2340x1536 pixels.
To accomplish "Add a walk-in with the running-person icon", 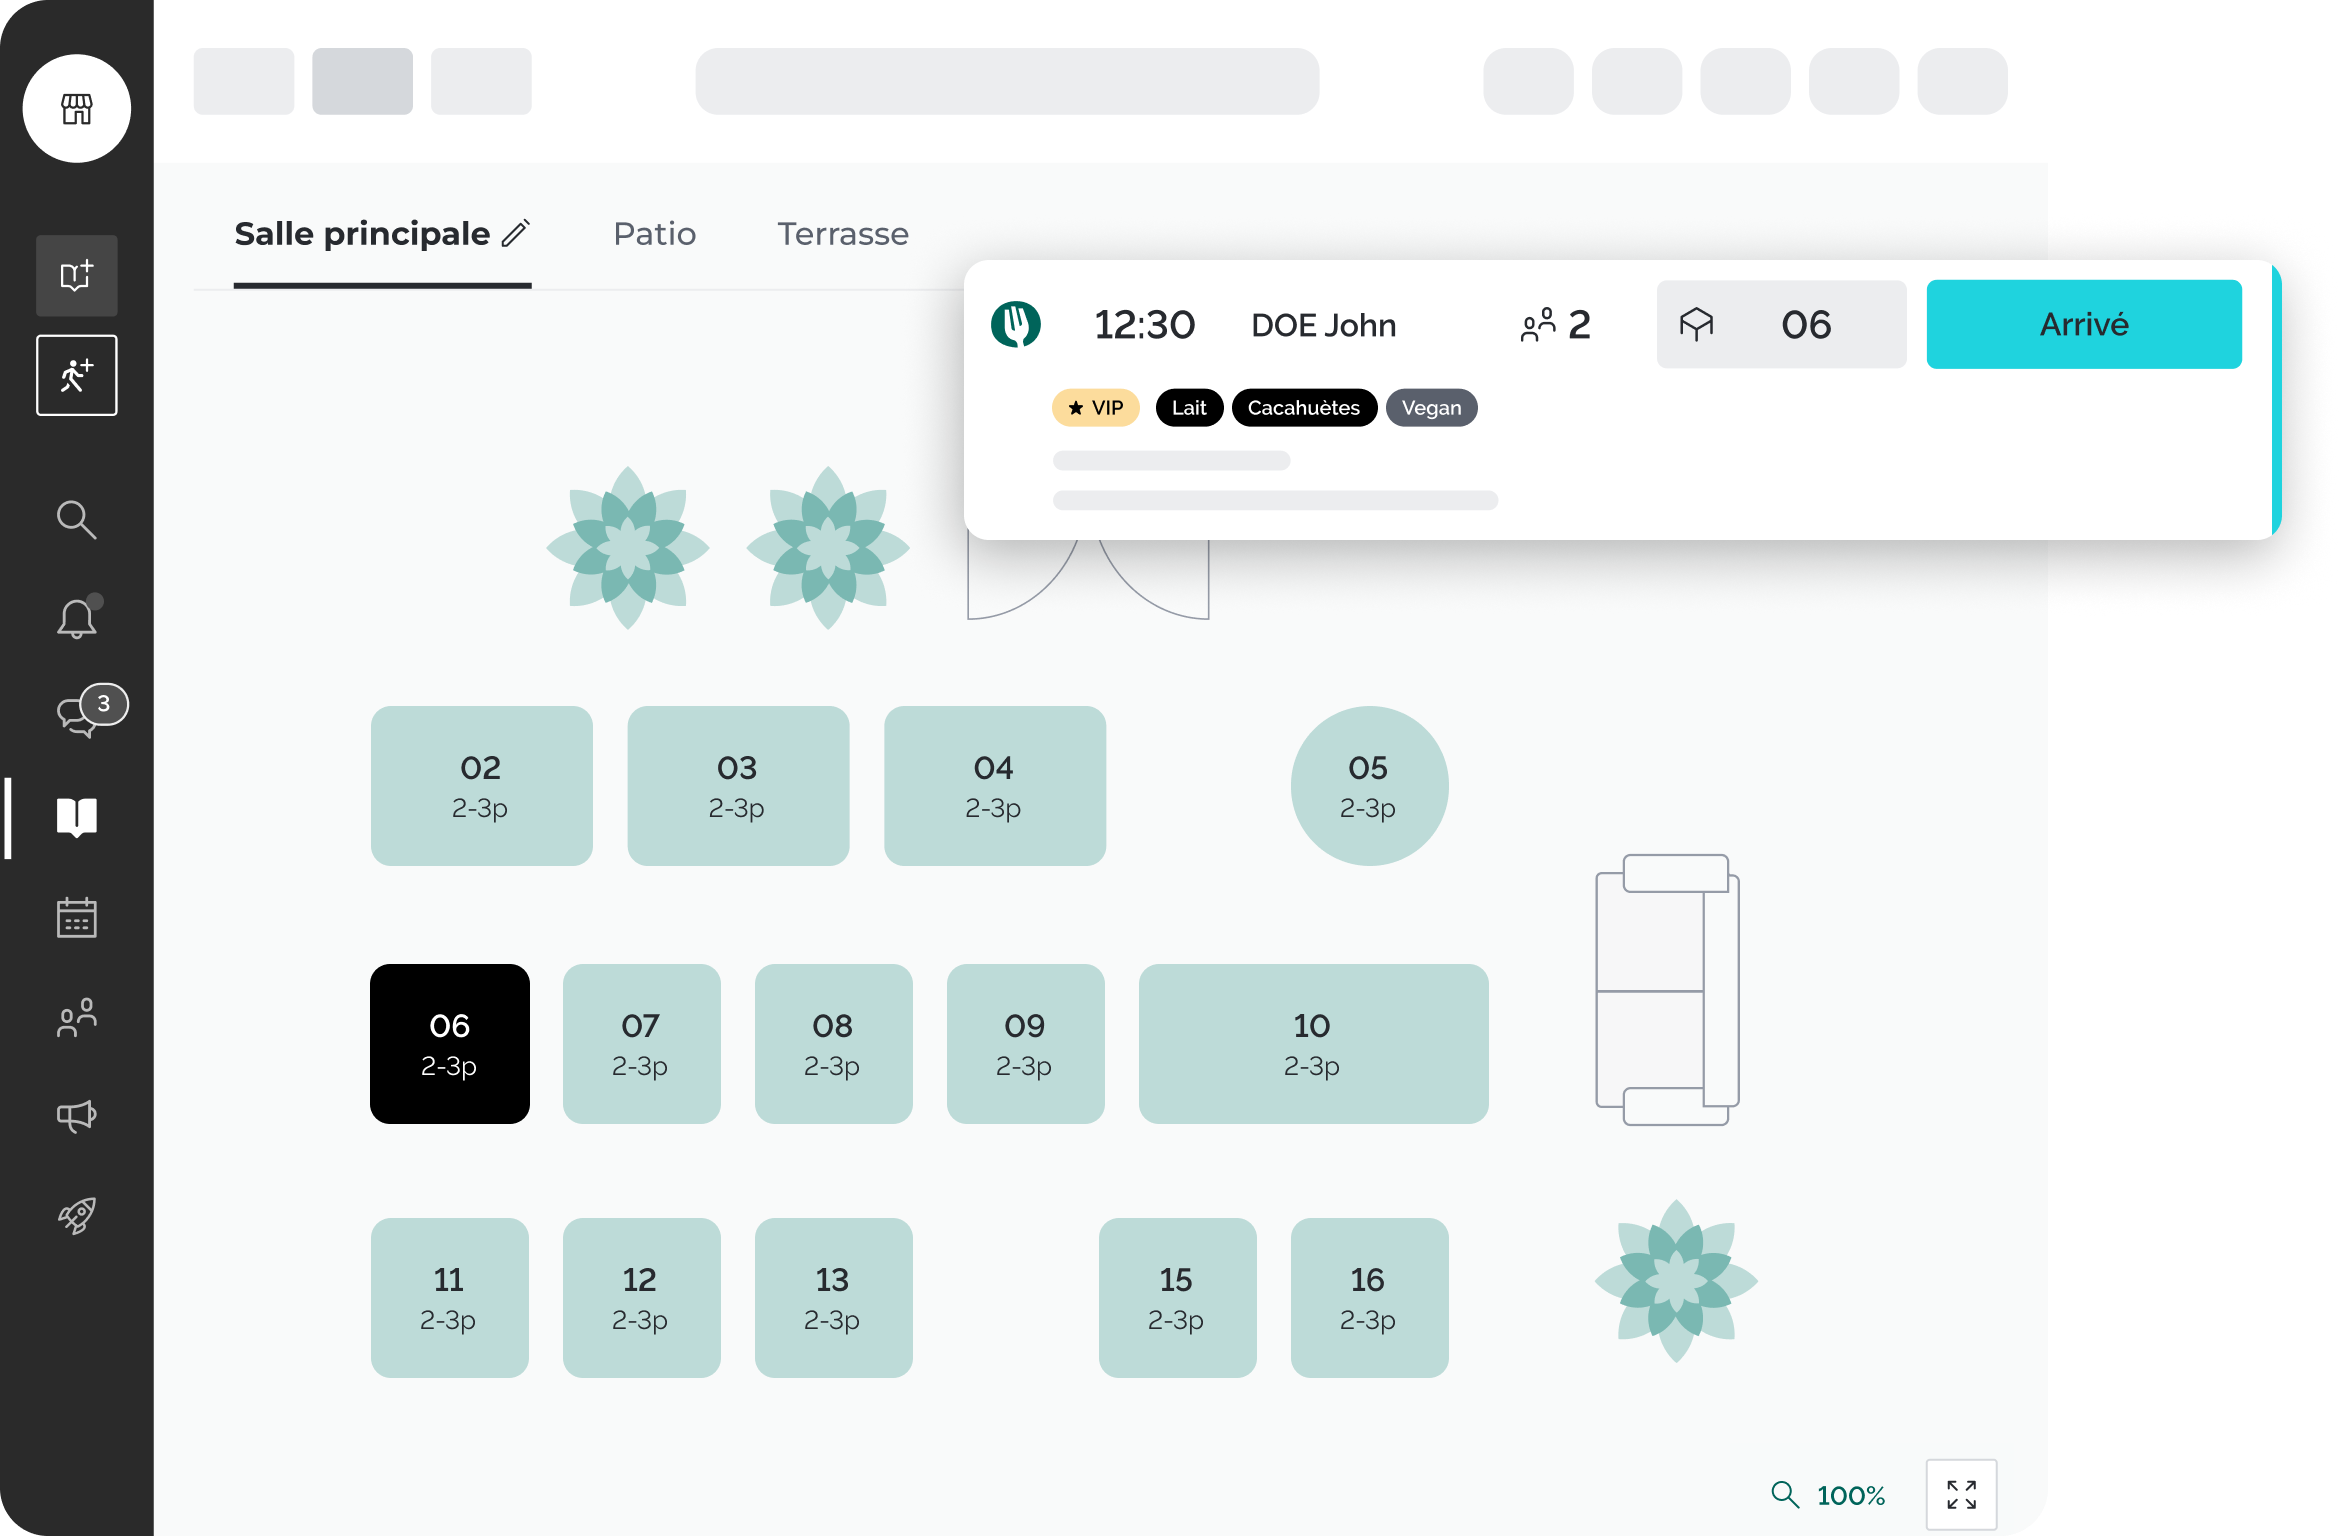I will point(77,375).
